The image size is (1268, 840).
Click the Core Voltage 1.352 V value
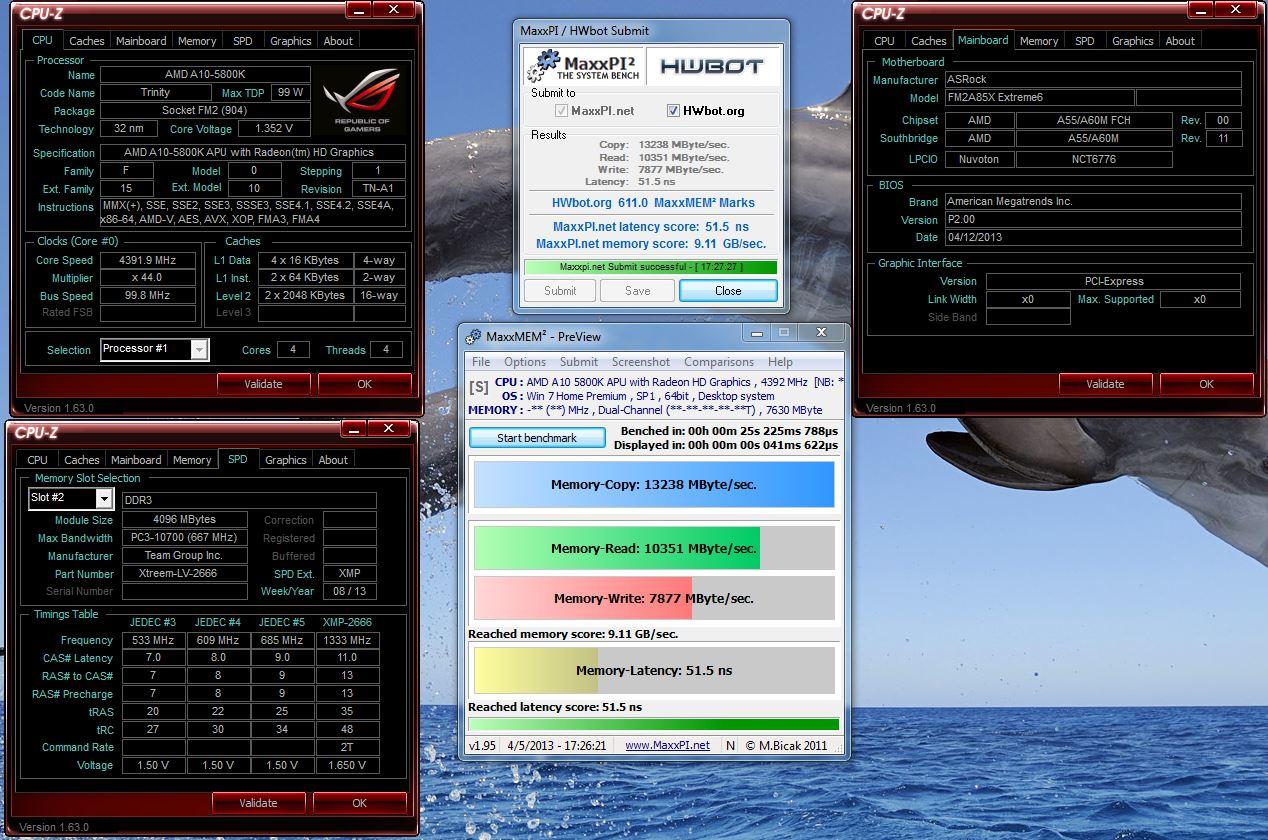coord(274,129)
